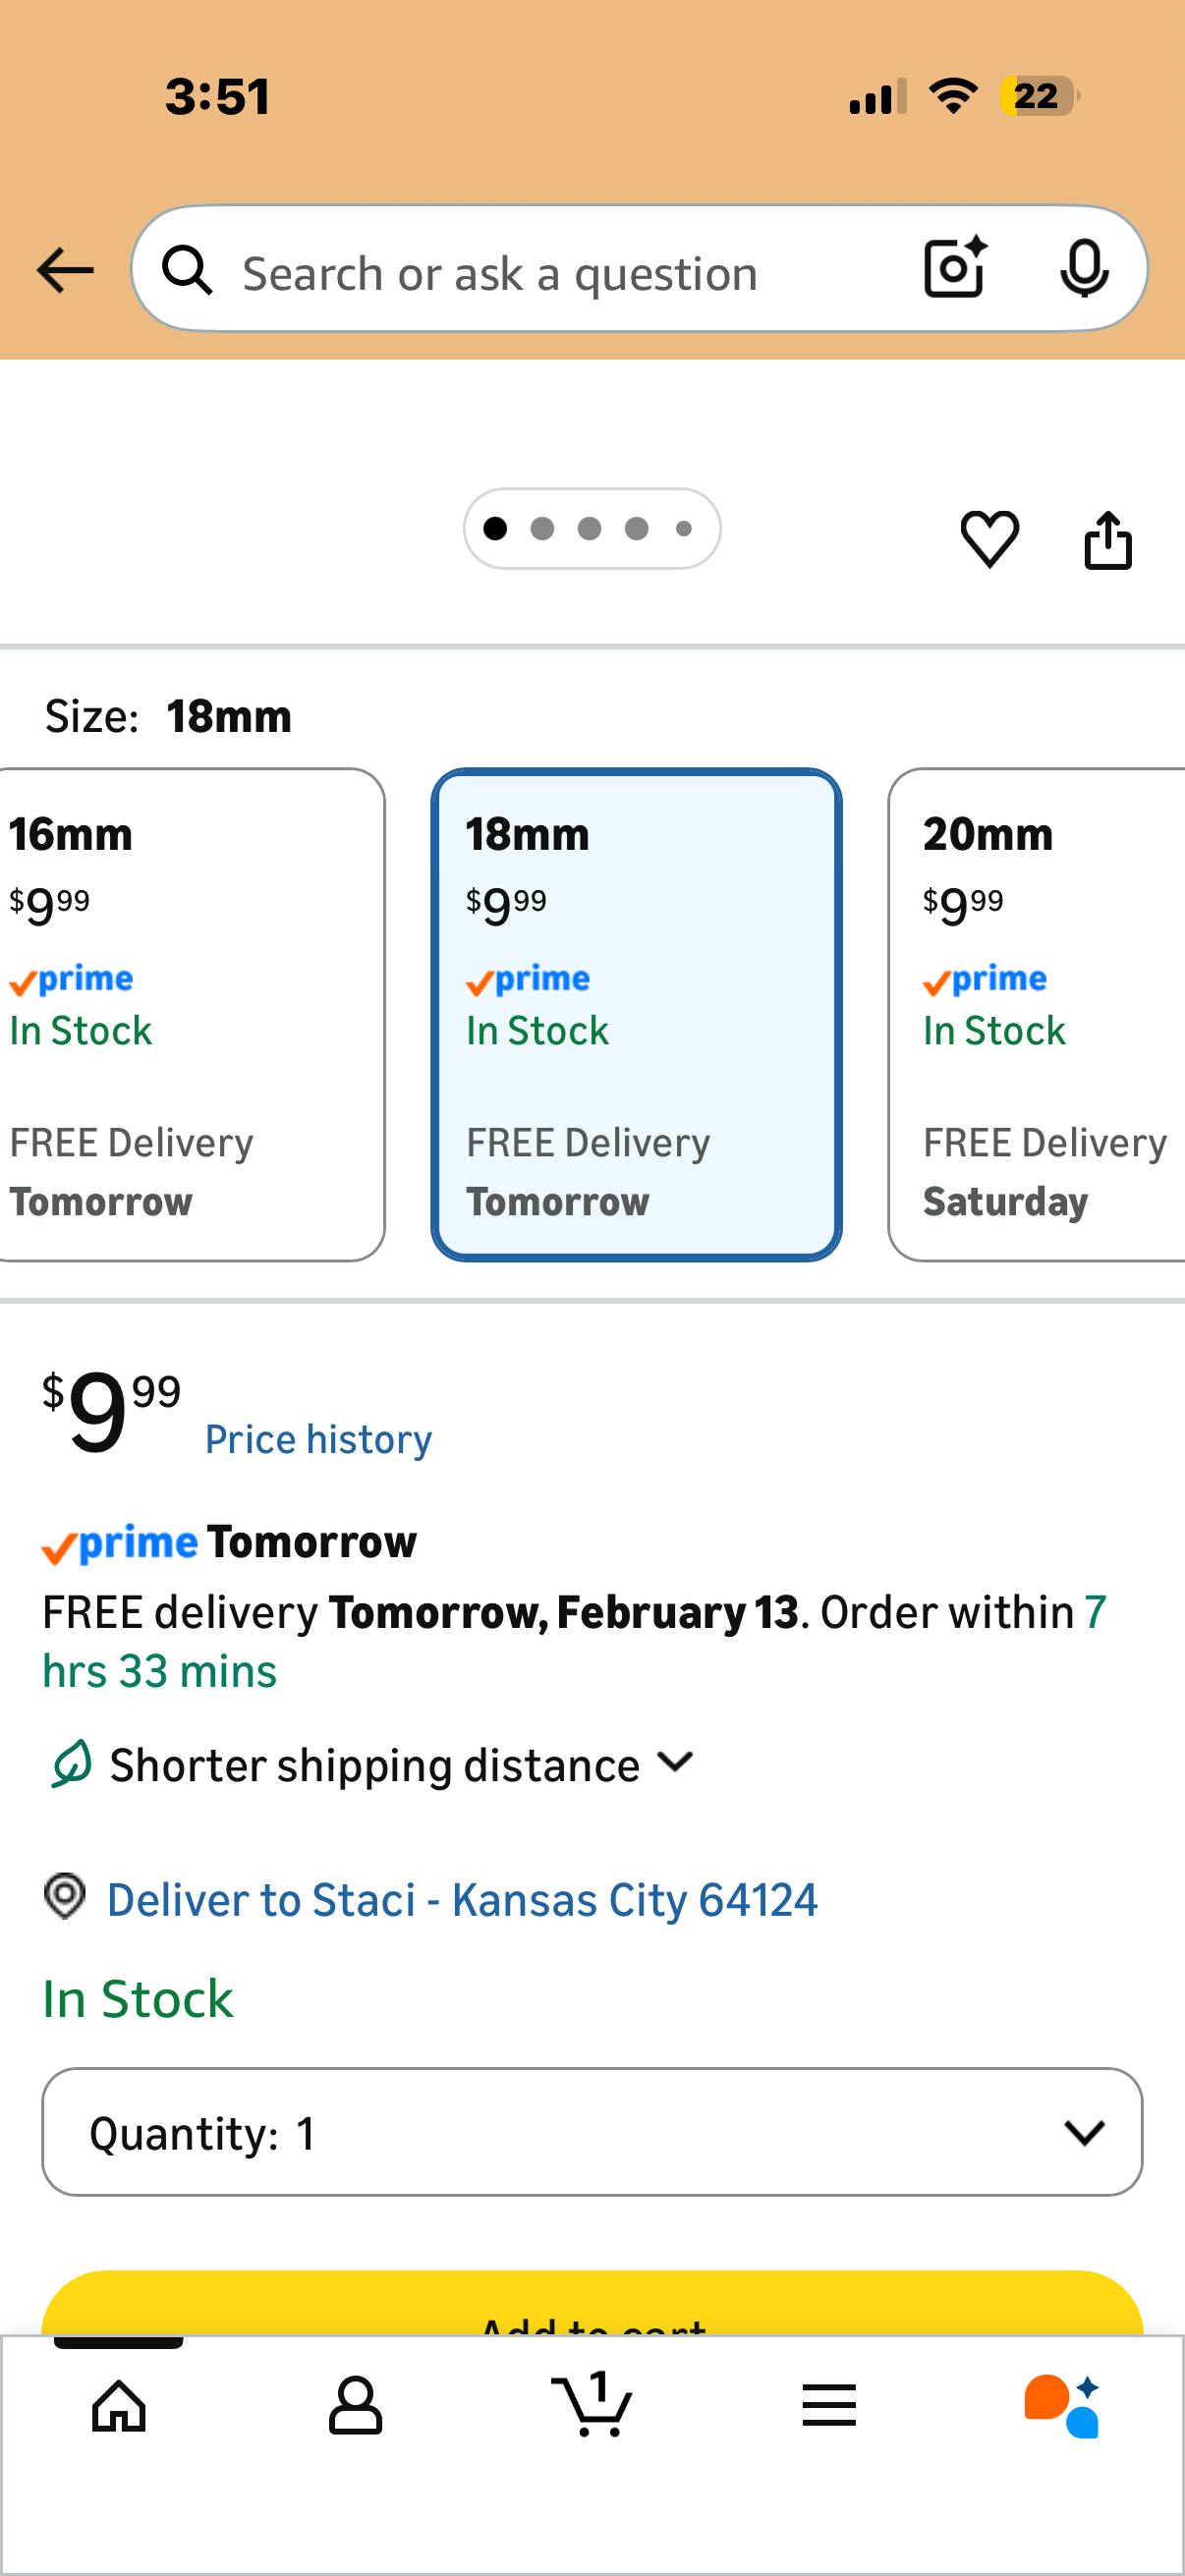Tap the back arrow icon
This screenshot has height=2576, width=1185.
point(65,271)
